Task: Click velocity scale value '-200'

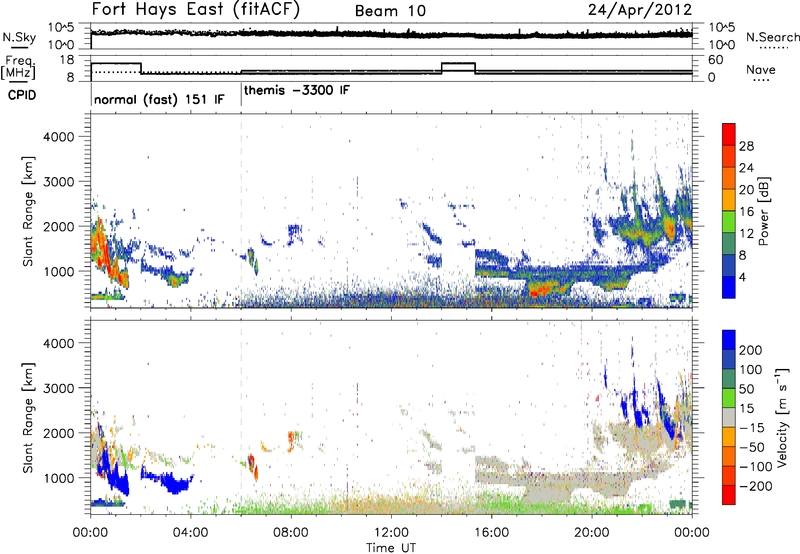Action: pos(755,486)
